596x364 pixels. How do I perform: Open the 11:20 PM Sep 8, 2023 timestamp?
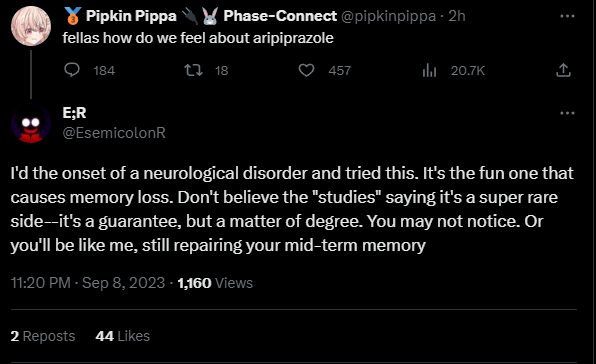(x=88, y=283)
